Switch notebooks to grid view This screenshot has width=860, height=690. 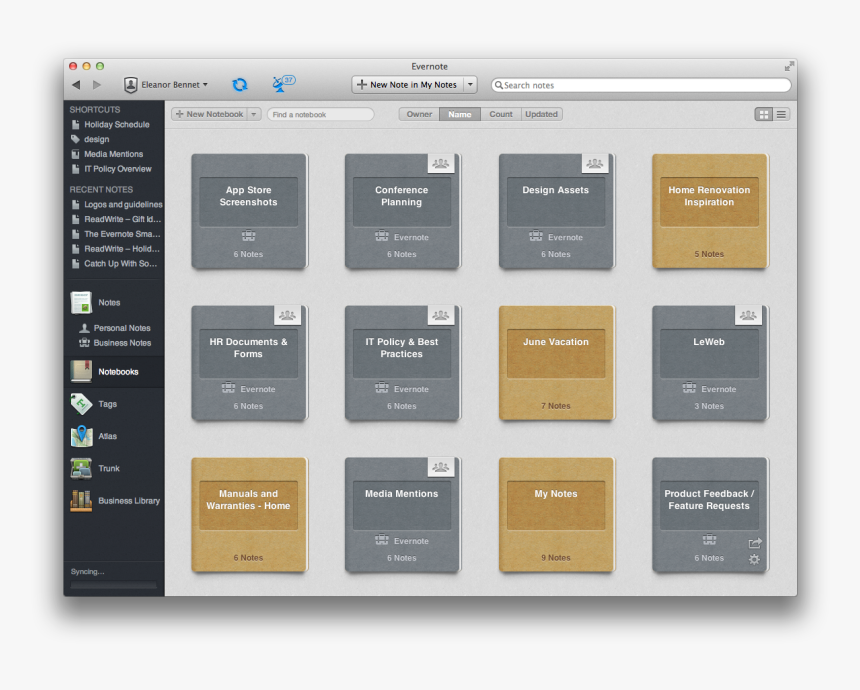(764, 114)
